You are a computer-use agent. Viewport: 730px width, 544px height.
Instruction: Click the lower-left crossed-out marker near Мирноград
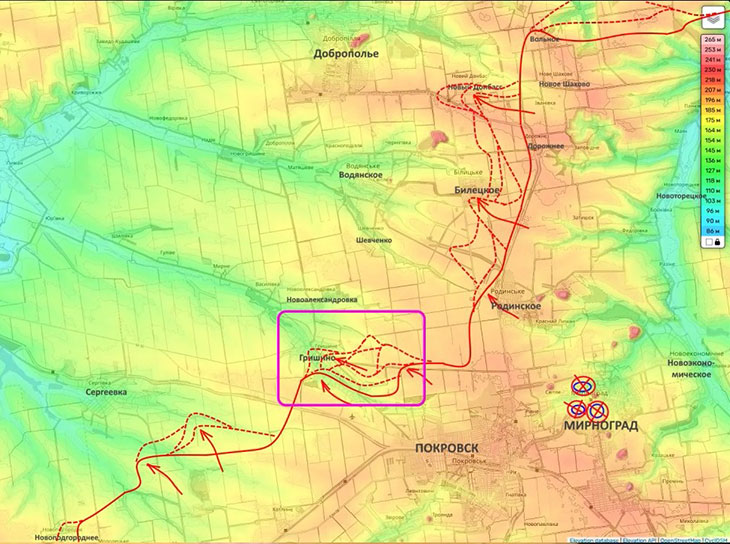578,408
